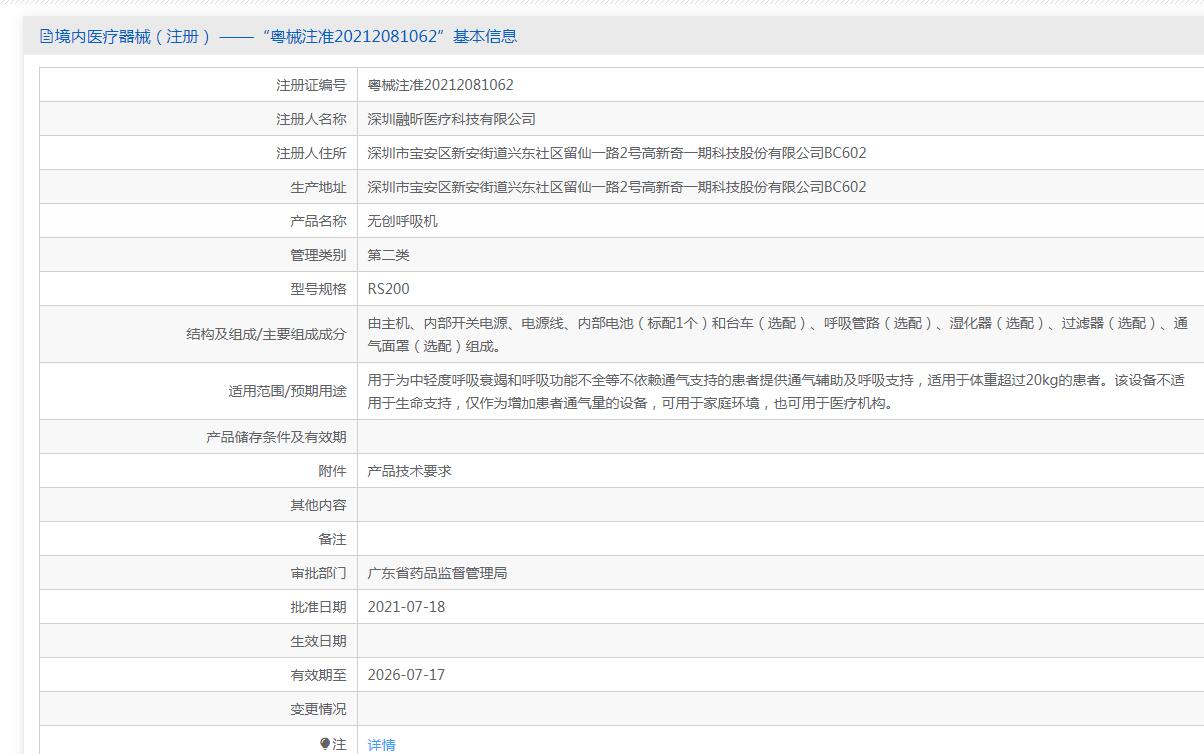The width and height of the screenshot is (1204, 754).
Task: Click the 注册证编号 row label
Action: coord(311,85)
